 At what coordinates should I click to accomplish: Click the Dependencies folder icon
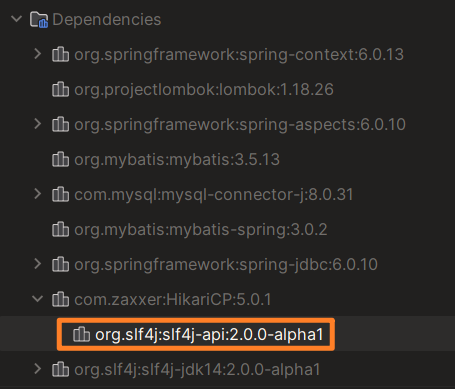pyautogui.click(x=39, y=19)
